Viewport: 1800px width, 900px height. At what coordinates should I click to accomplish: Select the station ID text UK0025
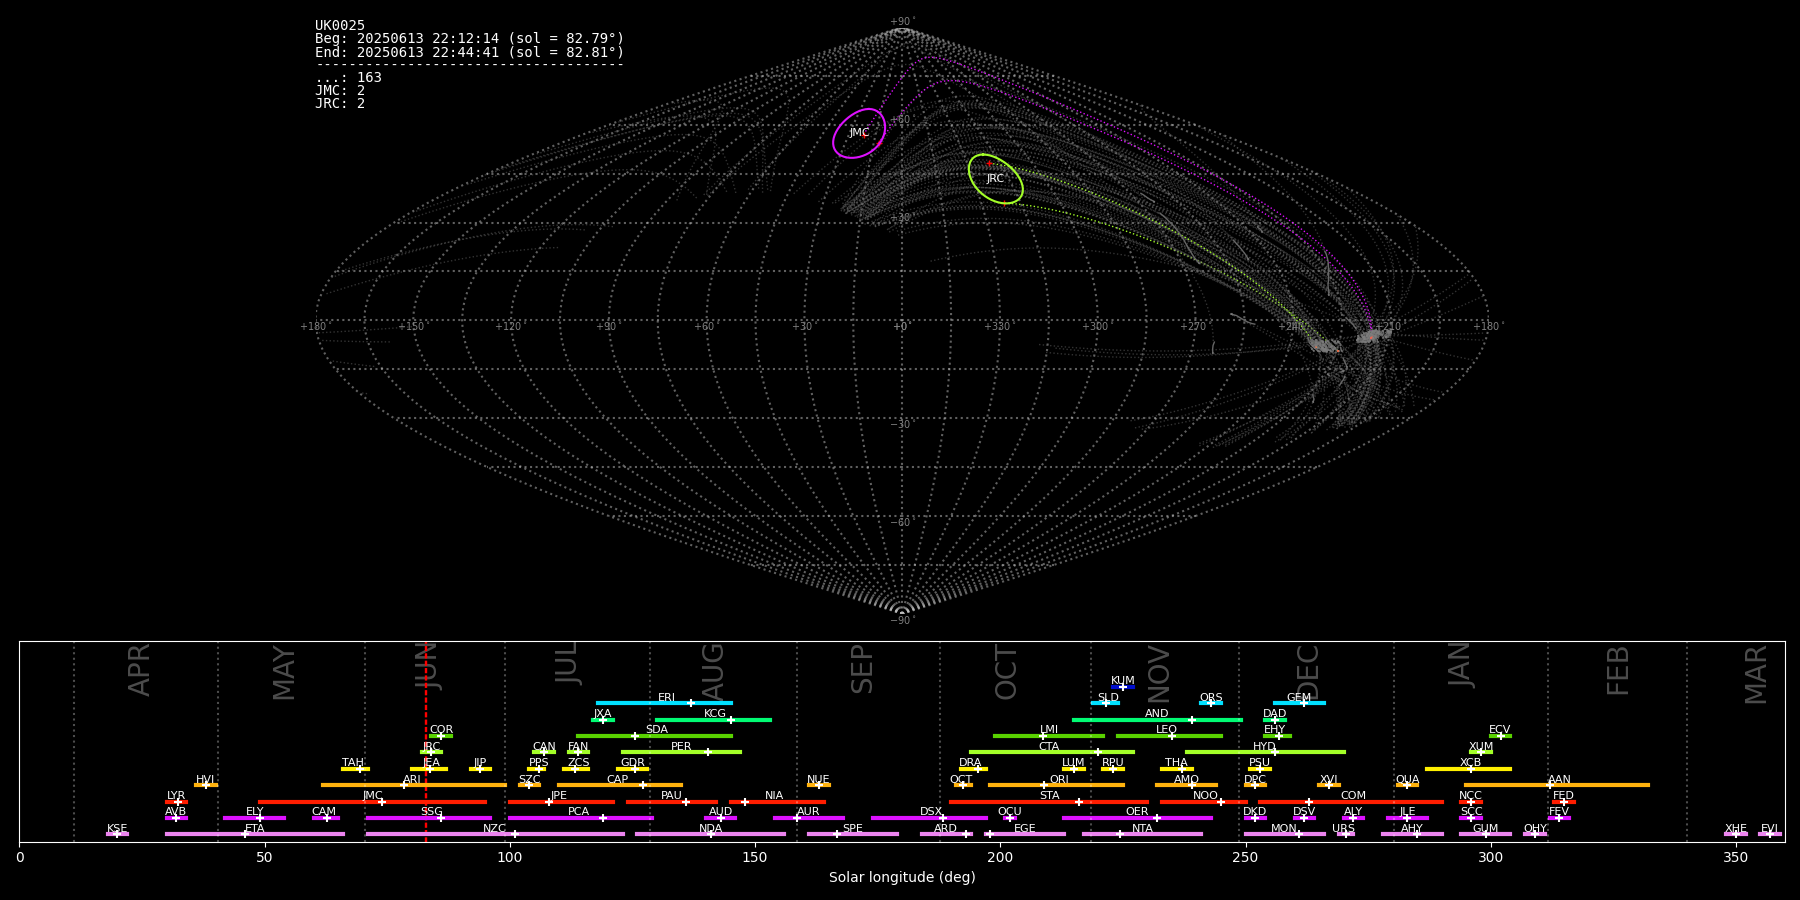pyautogui.click(x=340, y=26)
